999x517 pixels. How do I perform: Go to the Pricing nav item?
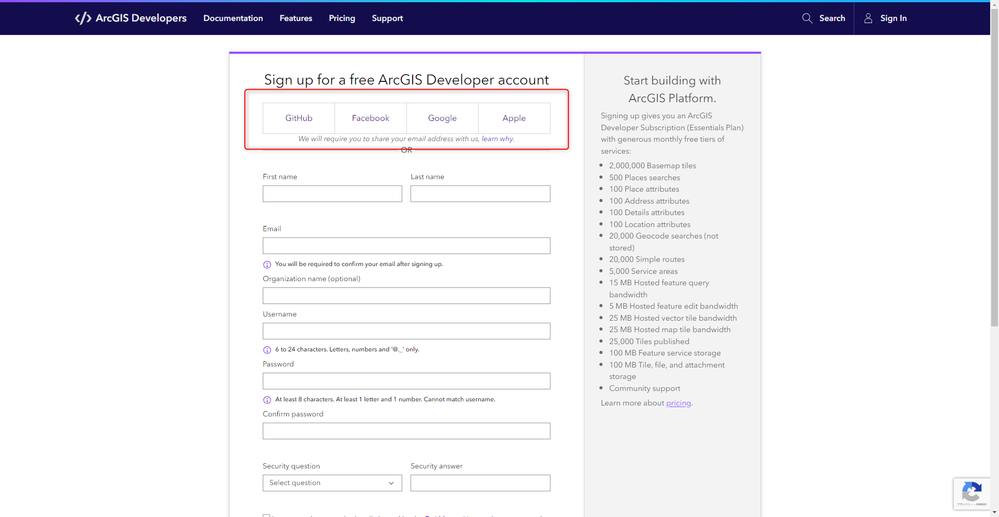click(x=342, y=18)
